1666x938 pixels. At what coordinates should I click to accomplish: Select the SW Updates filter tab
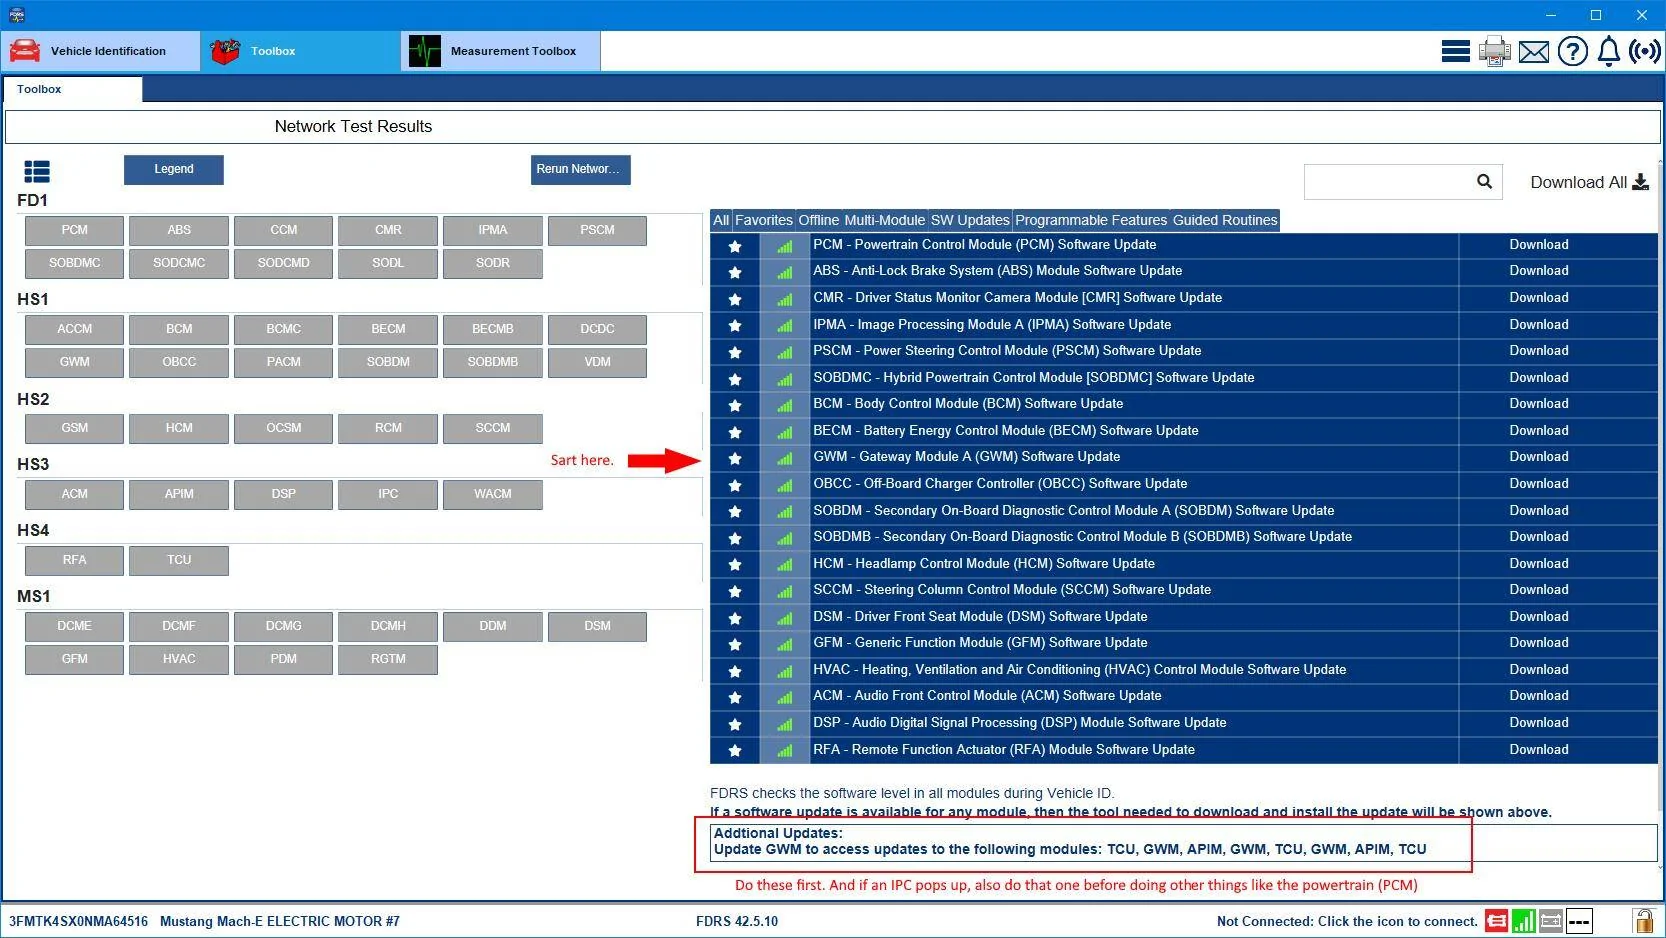click(x=970, y=220)
